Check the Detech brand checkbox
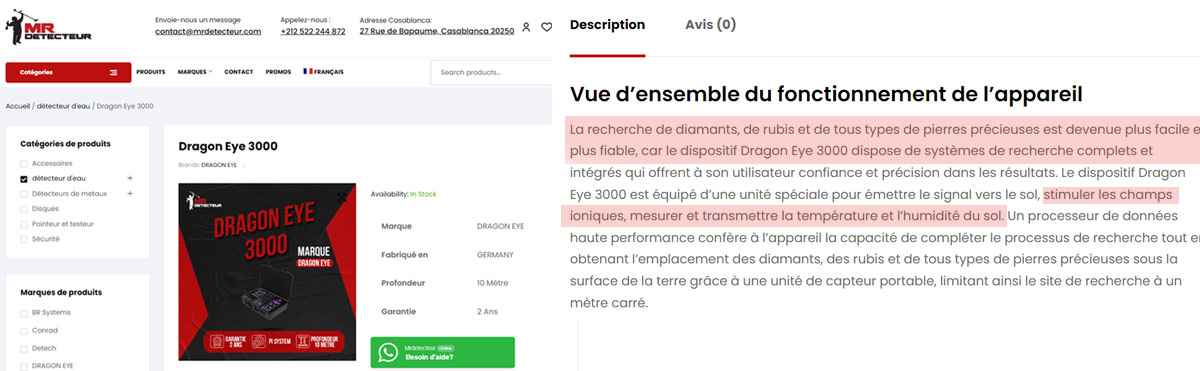This screenshot has height=371, width=1200. 25,348
